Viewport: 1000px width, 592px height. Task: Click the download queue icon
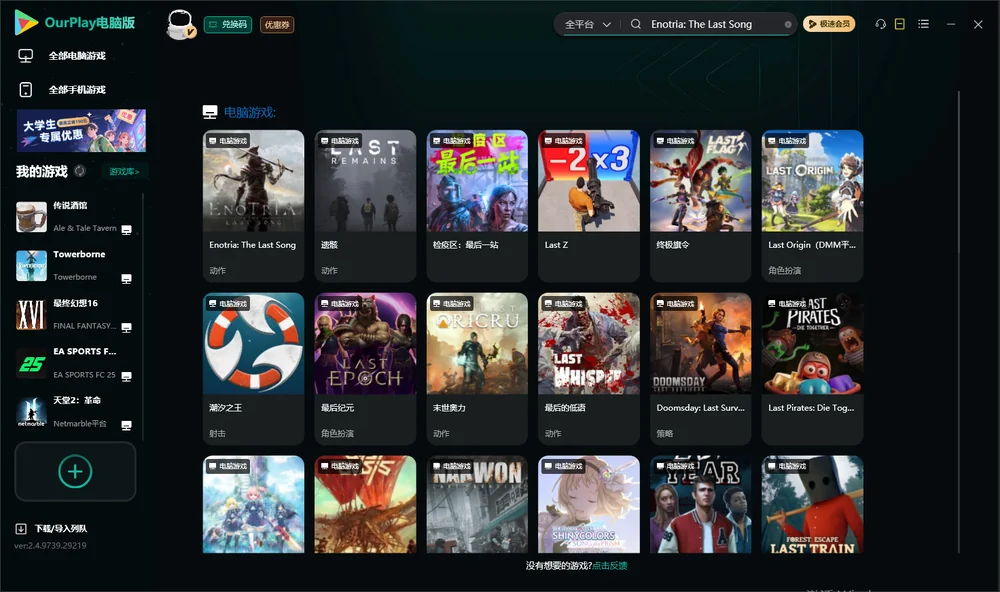click(21, 529)
